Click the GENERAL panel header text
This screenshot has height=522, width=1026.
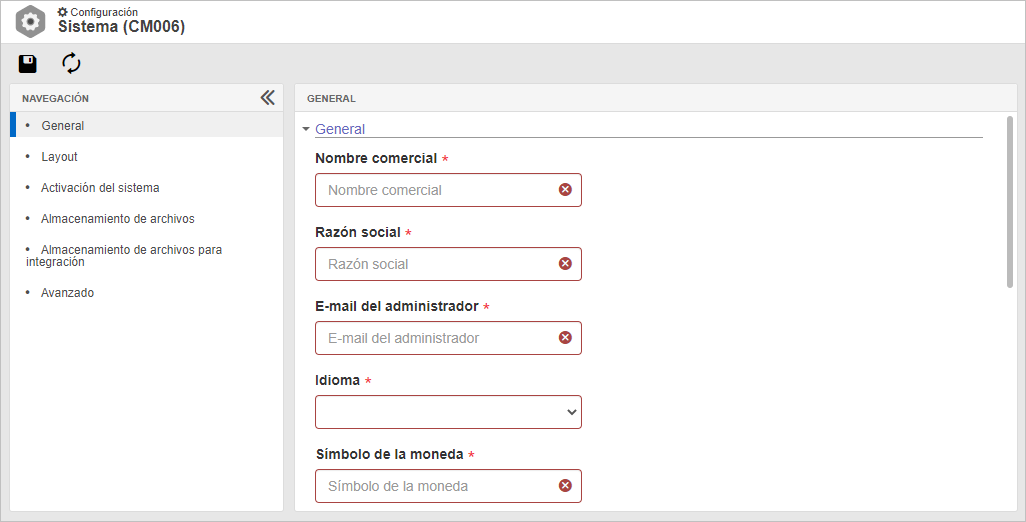click(331, 98)
